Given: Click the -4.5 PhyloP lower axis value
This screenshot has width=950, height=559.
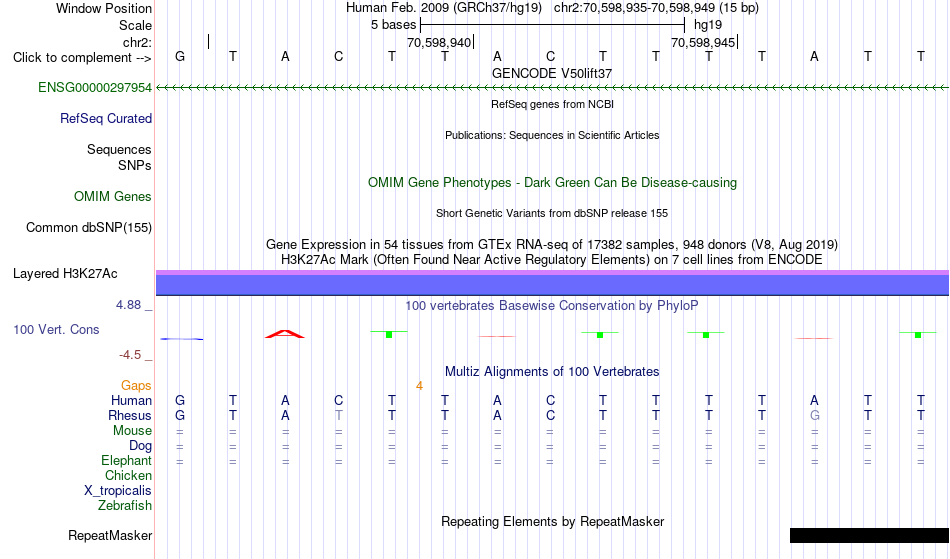Looking at the screenshot, I should pos(130,355).
